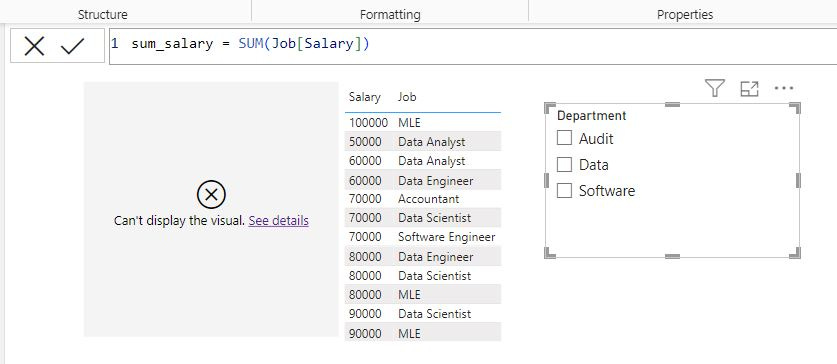Sort table by the Salary column header
This screenshot has height=364, width=837.
click(365, 97)
